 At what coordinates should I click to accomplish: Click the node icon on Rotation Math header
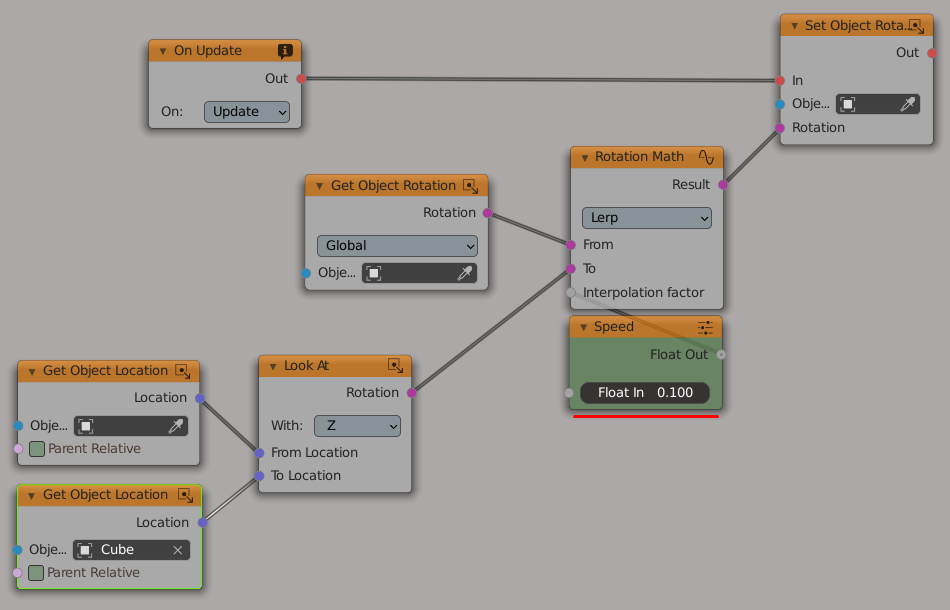[707, 156]
